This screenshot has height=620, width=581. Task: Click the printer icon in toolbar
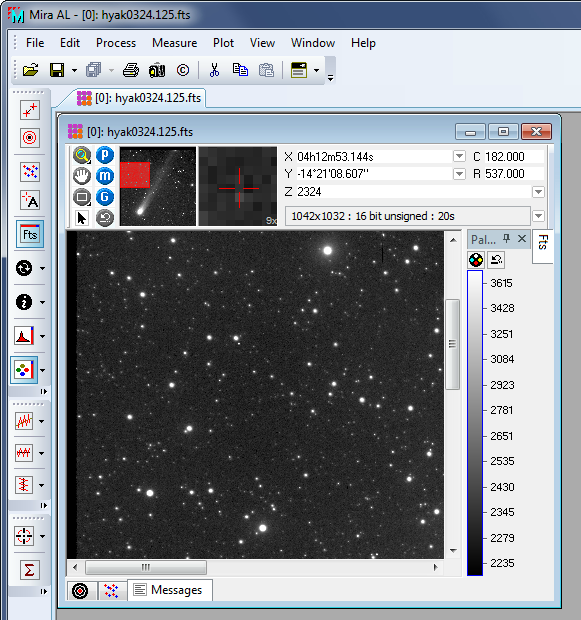pos(131,70)
